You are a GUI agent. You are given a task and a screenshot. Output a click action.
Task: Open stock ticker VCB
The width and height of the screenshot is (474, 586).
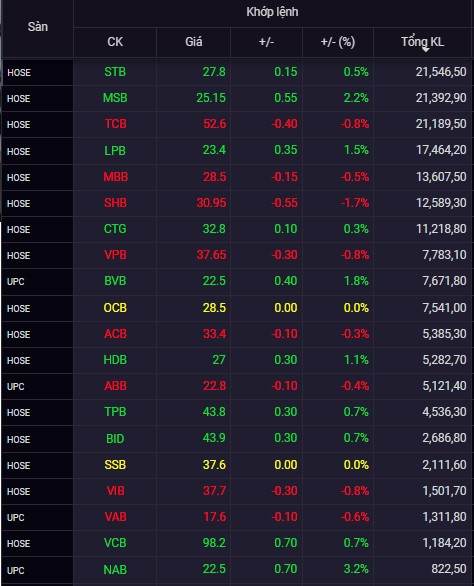115,543
